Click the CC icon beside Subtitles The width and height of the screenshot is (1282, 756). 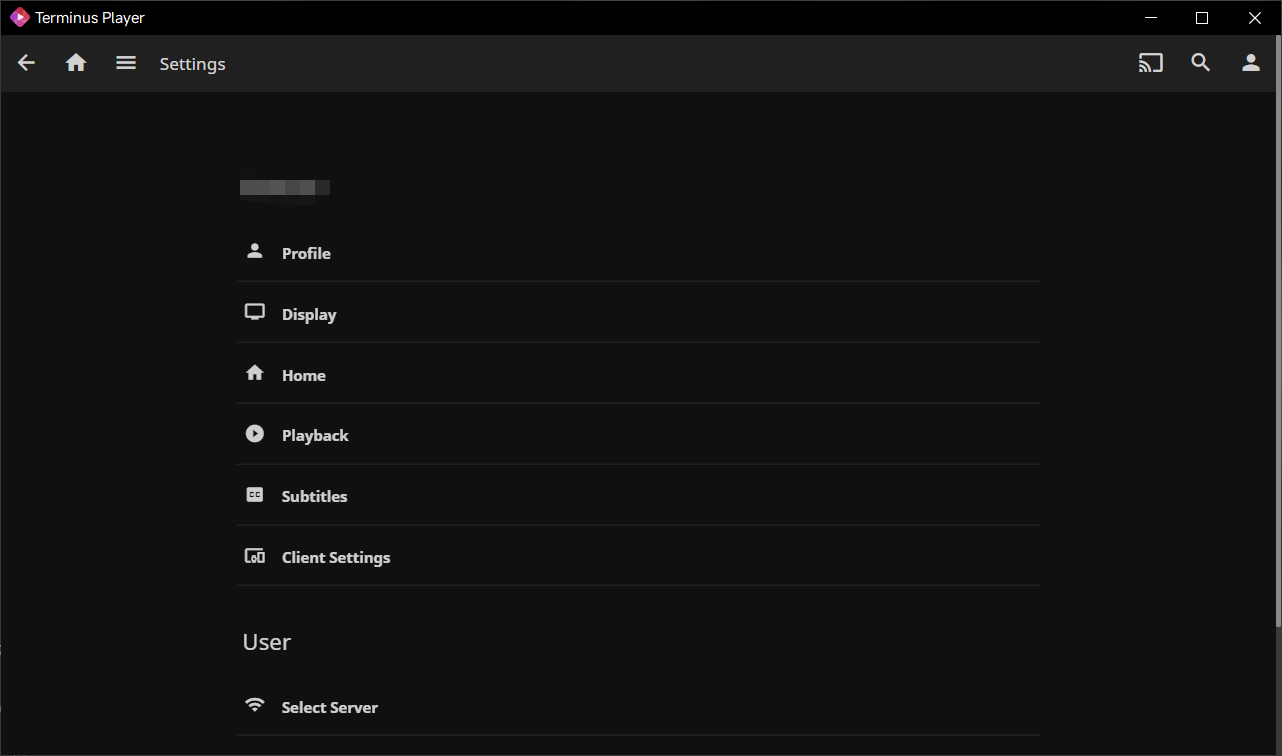click(255, 495)
